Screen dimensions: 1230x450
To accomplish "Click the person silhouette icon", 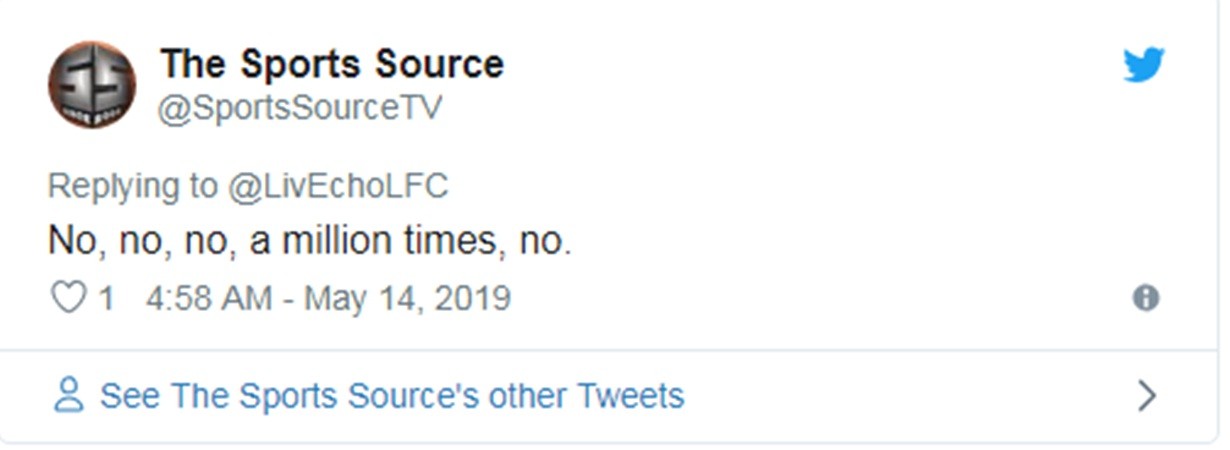I will (68, 395).
